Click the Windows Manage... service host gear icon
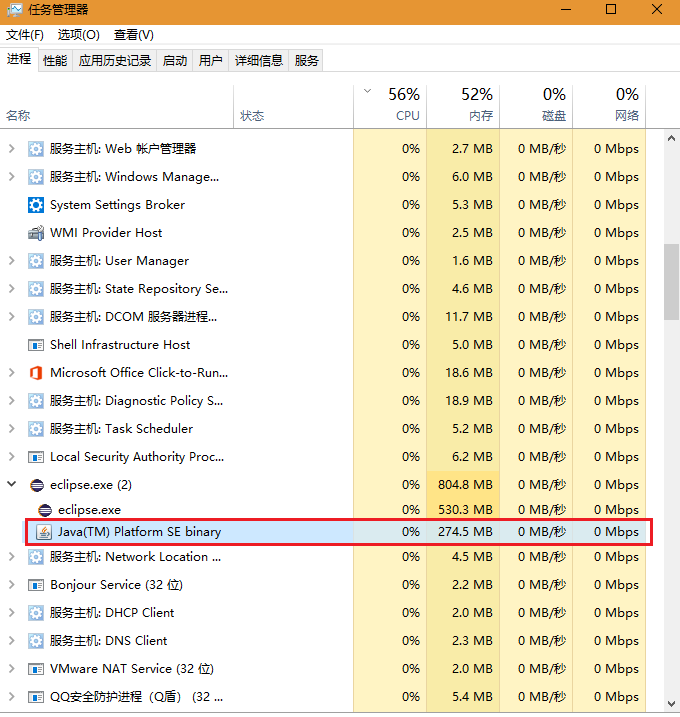680x717 pixels. click(x=36, y=177)
